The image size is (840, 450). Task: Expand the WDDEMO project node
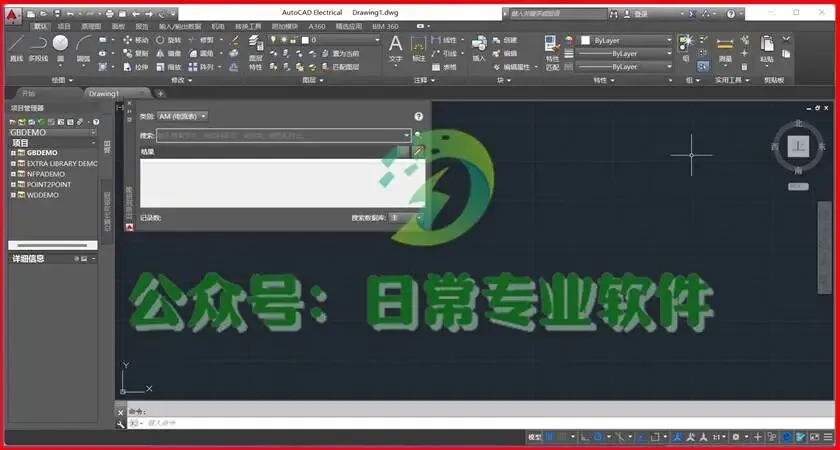13,195
